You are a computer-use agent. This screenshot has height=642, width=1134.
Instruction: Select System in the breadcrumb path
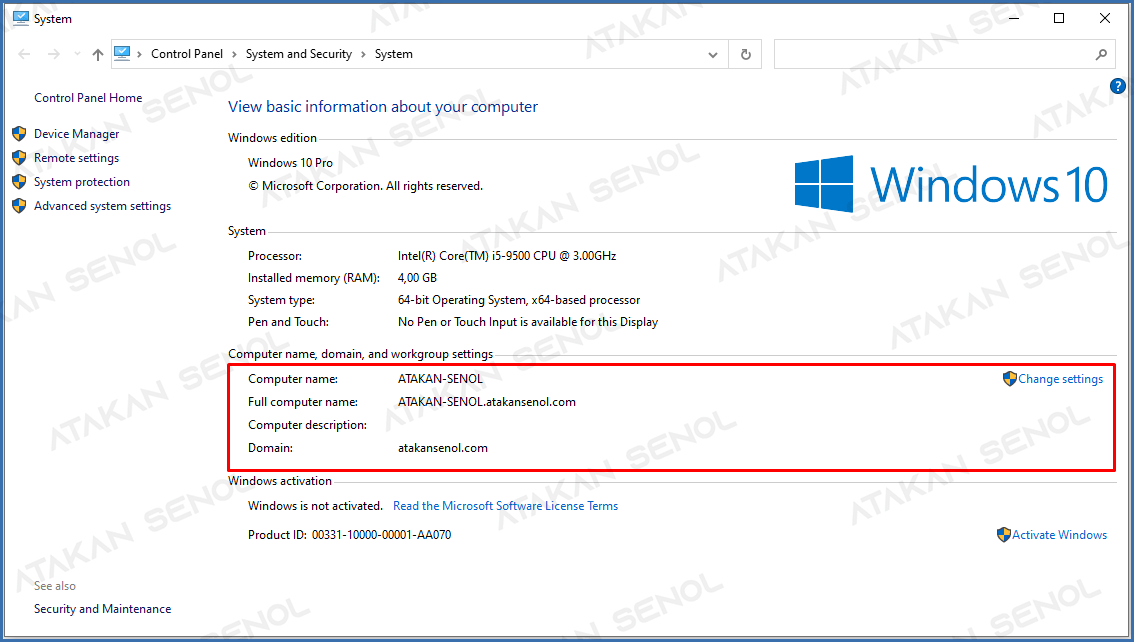click(393, 54)
